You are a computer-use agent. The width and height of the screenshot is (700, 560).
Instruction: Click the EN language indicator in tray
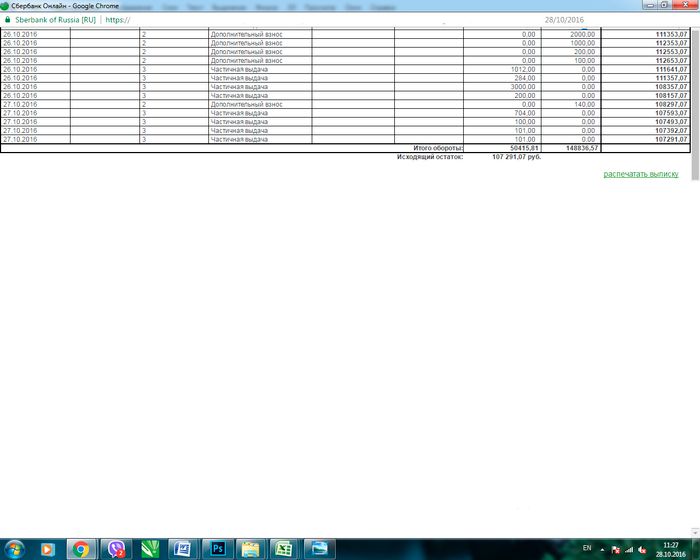[x=587, y=548]
